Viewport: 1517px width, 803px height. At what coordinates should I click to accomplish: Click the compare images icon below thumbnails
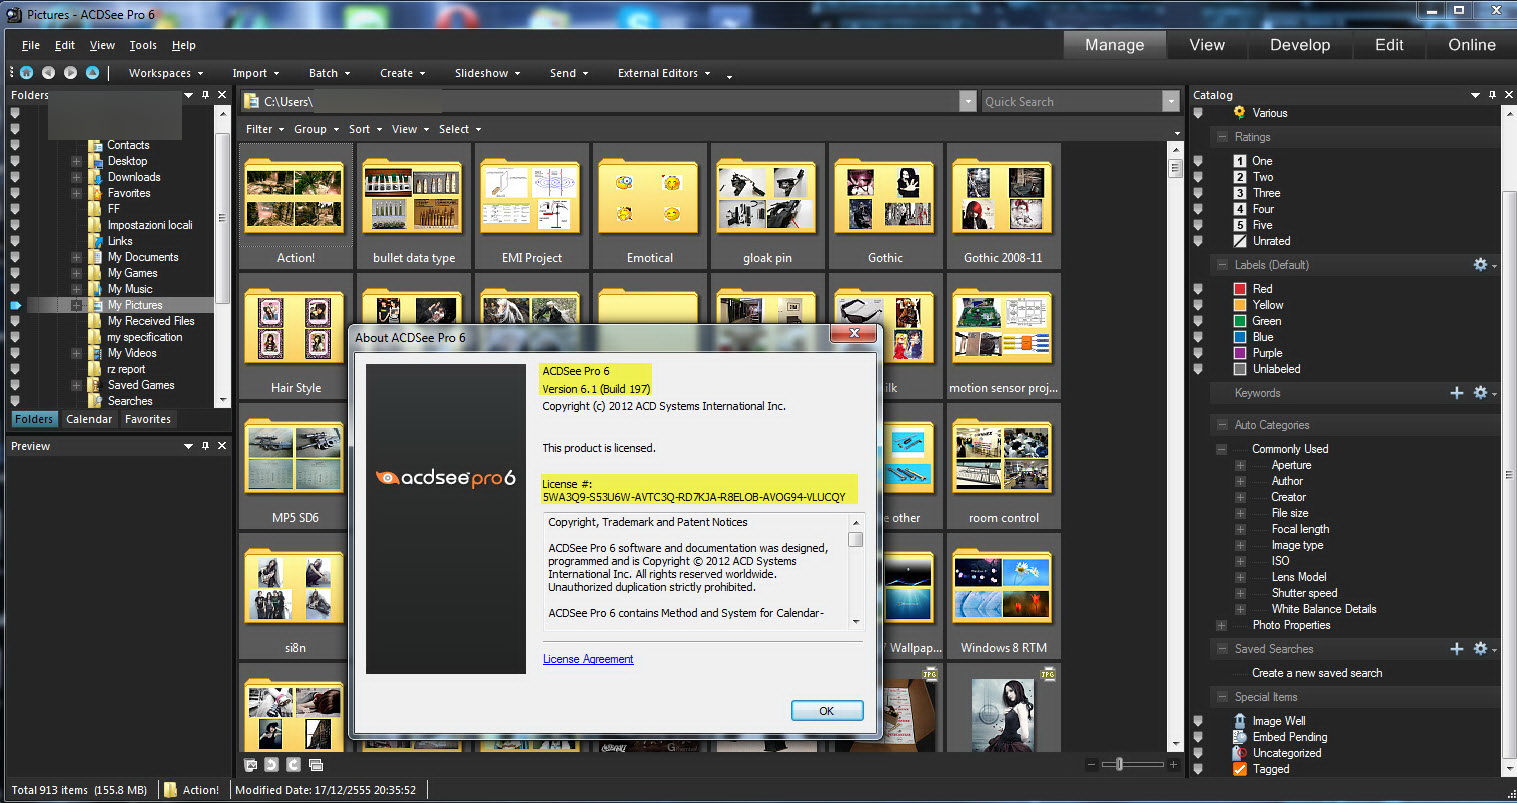[x=316, y=765]
